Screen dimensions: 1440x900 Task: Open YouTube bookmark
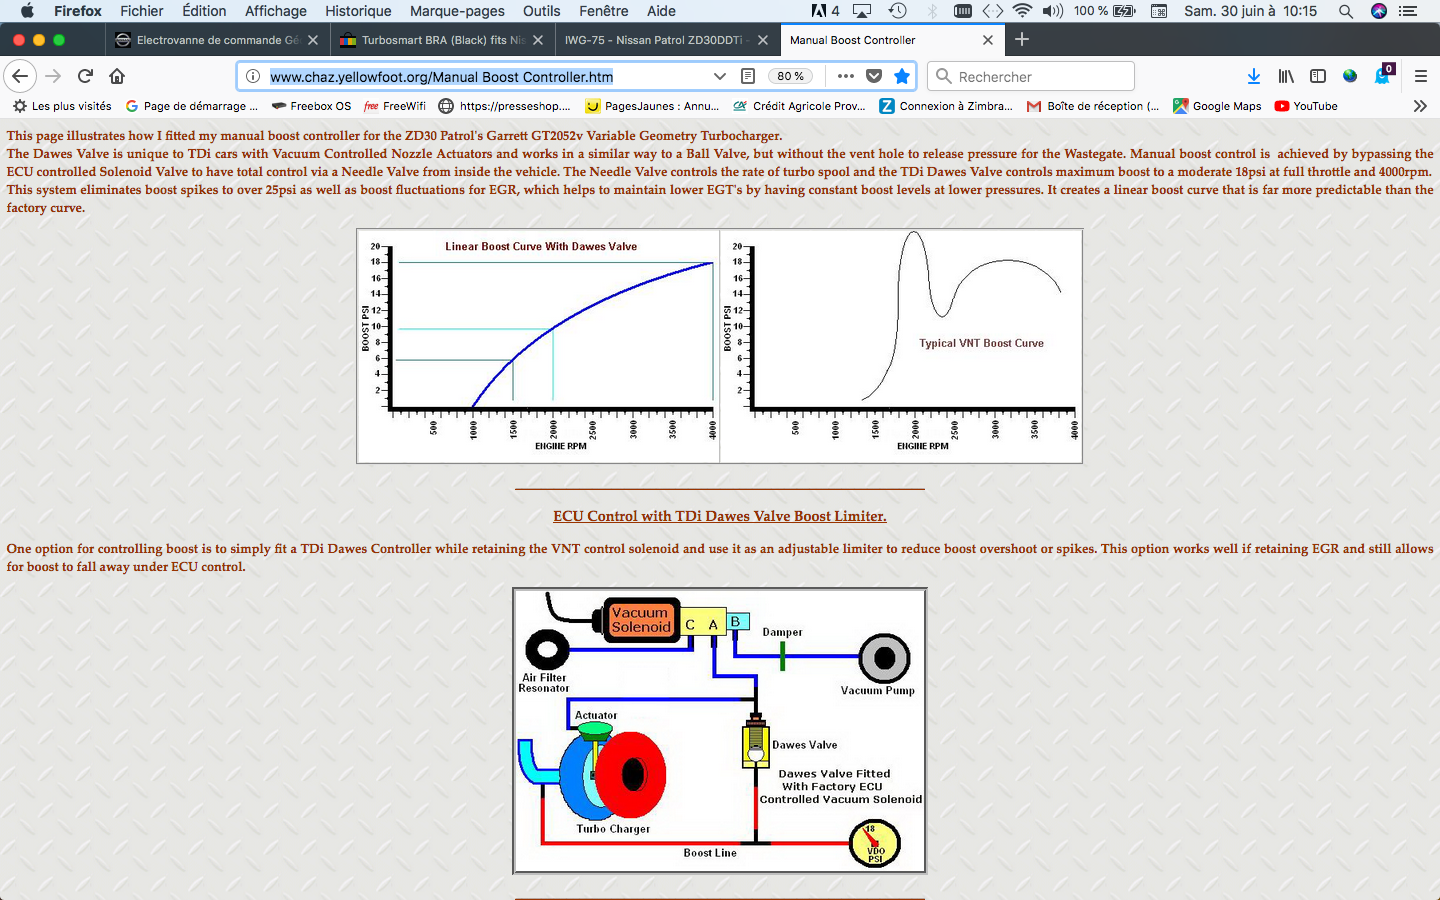pyautogui.click(x=1306, y=106)
